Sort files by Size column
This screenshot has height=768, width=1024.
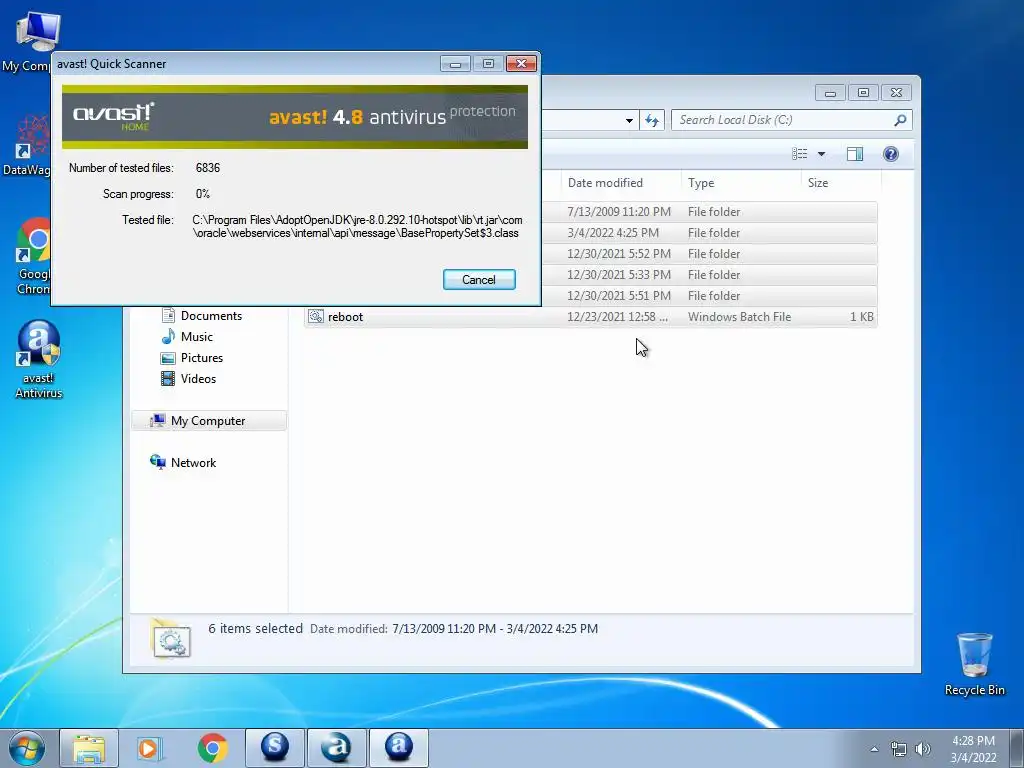pos(841,183)
